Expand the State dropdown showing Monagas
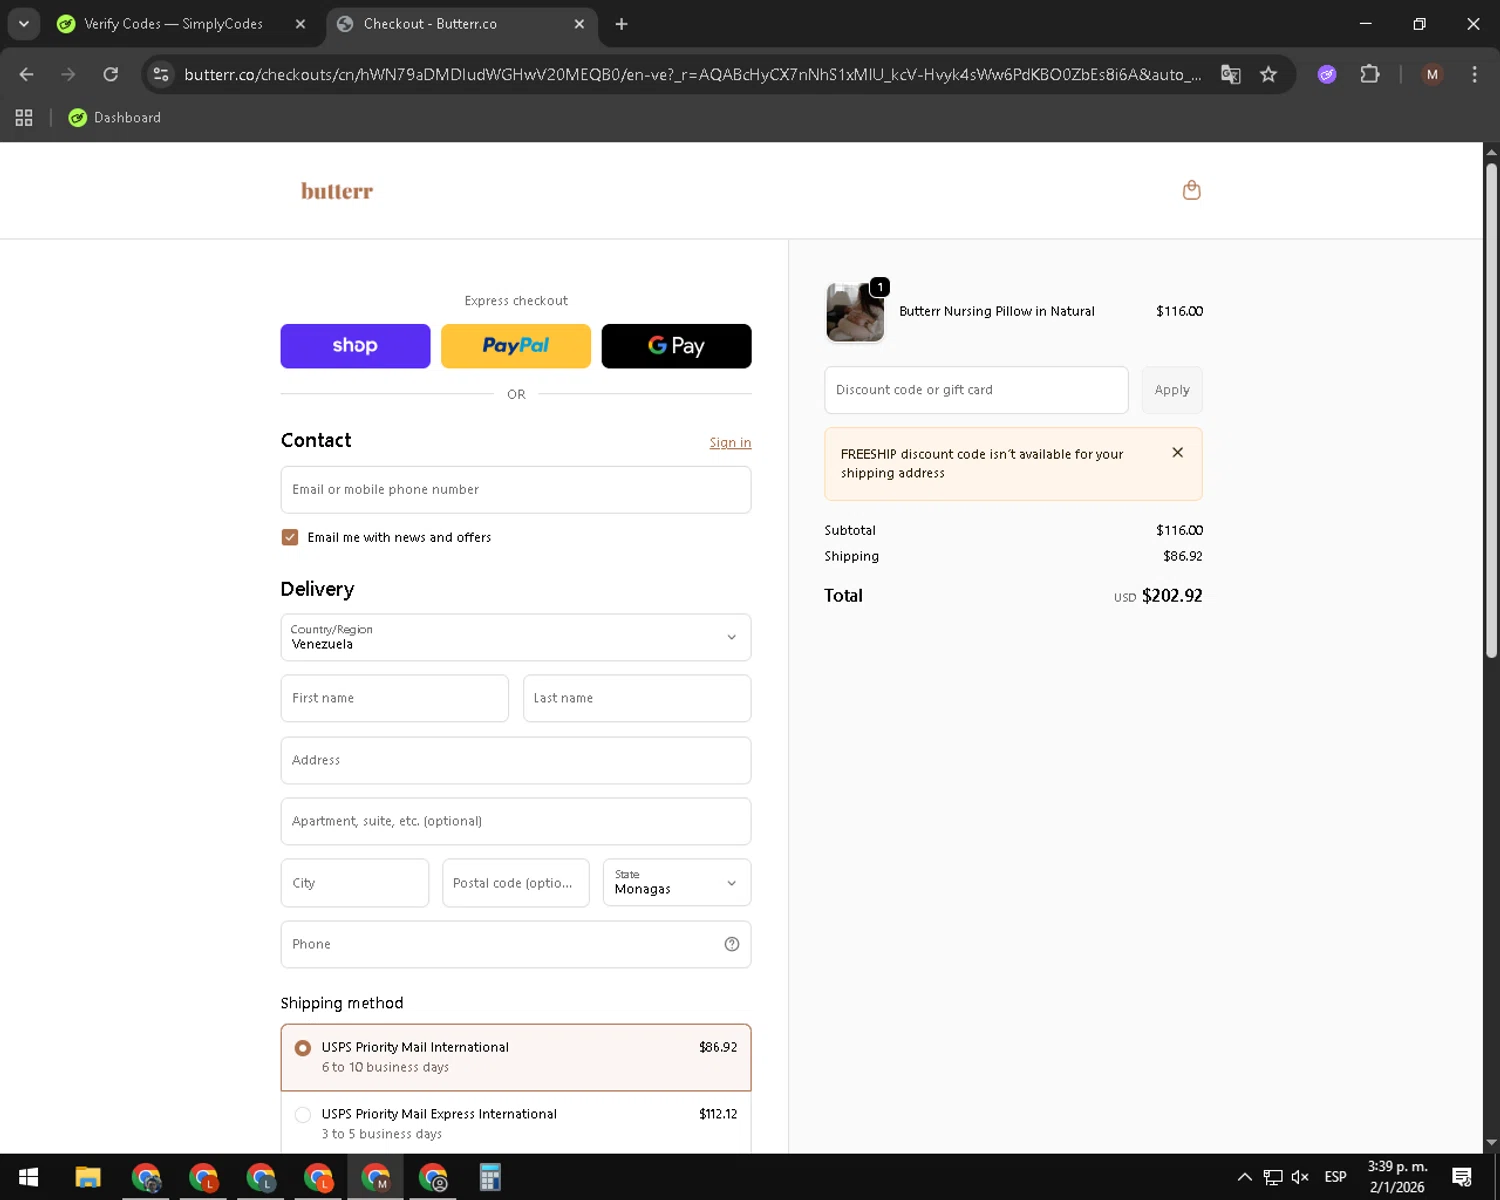The image size is (1500, 1200). pos(677,883)
